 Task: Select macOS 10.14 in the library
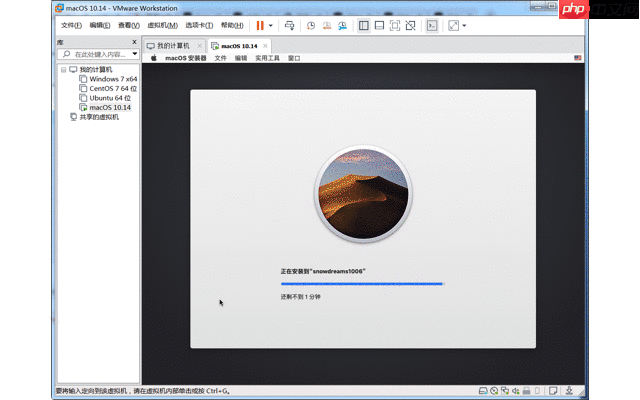click(x=110, y=107)
